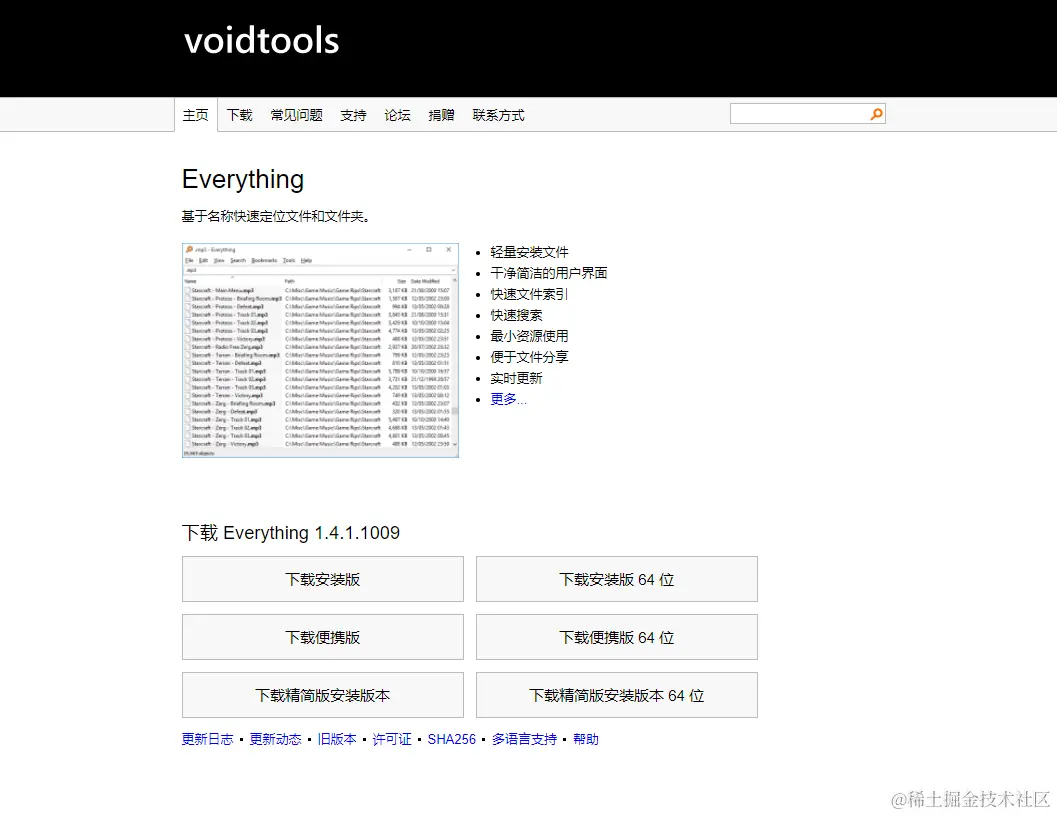Screen dimensions: 1057x816
Task: Click the 快速文件索引 feature text
Action: point(529,294)
